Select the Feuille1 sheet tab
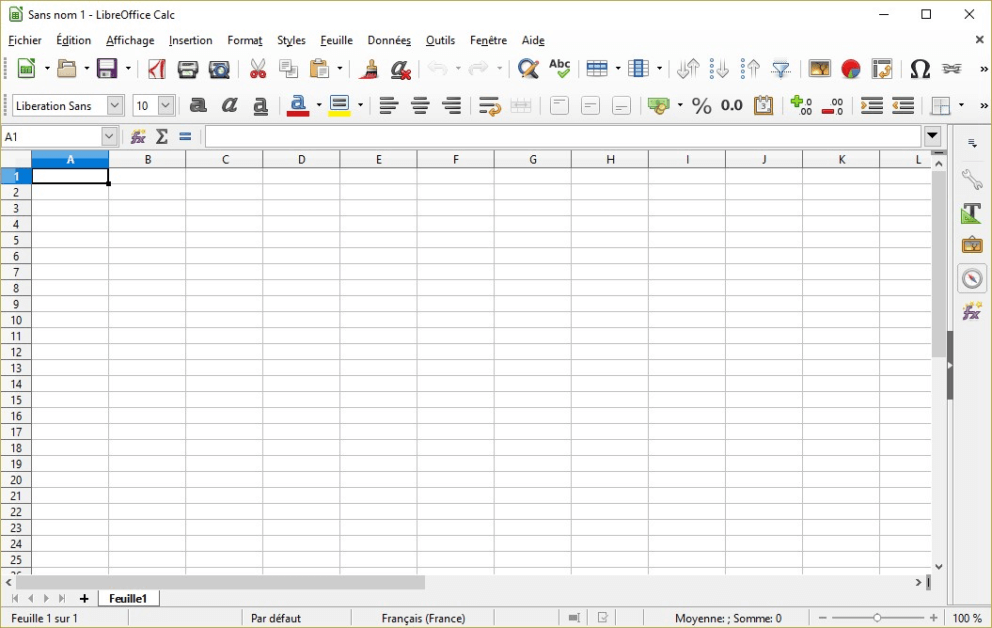 128,599
